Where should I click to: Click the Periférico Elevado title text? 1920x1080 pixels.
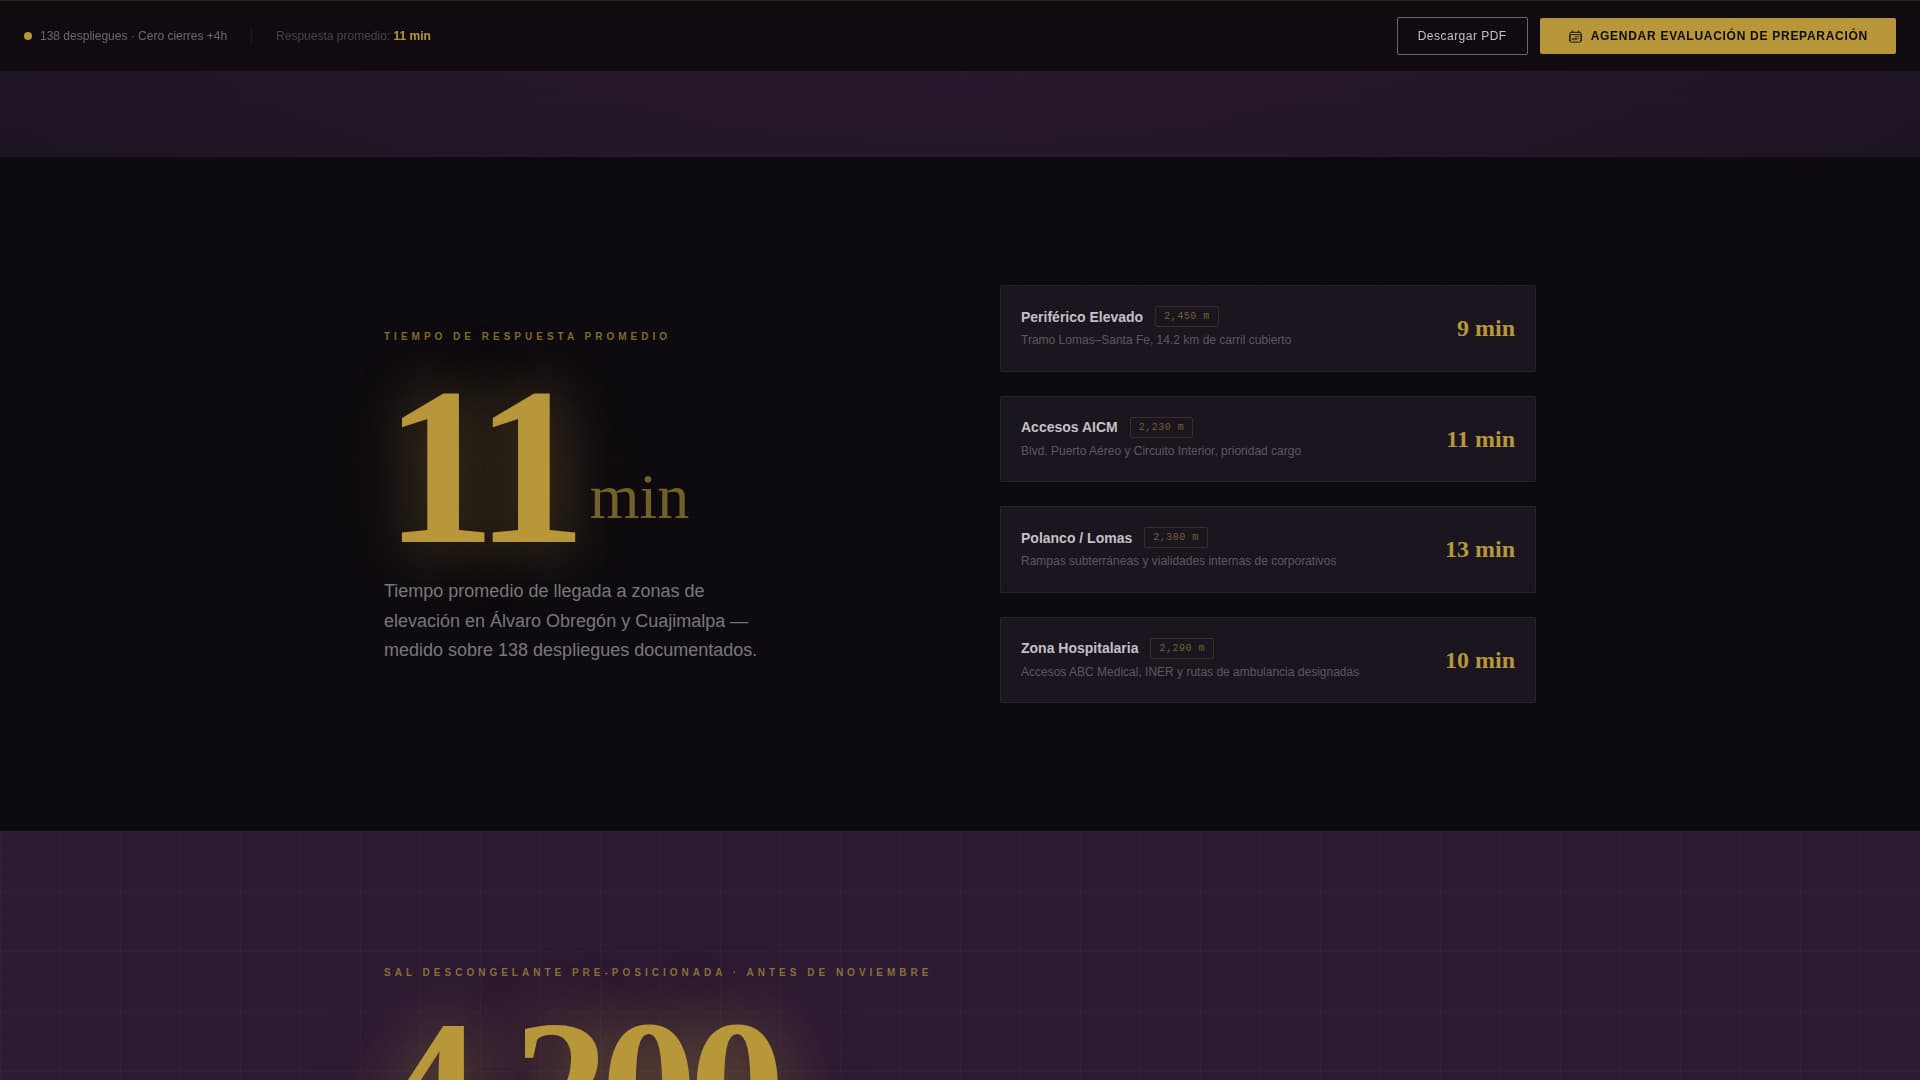pos(1081,317)
